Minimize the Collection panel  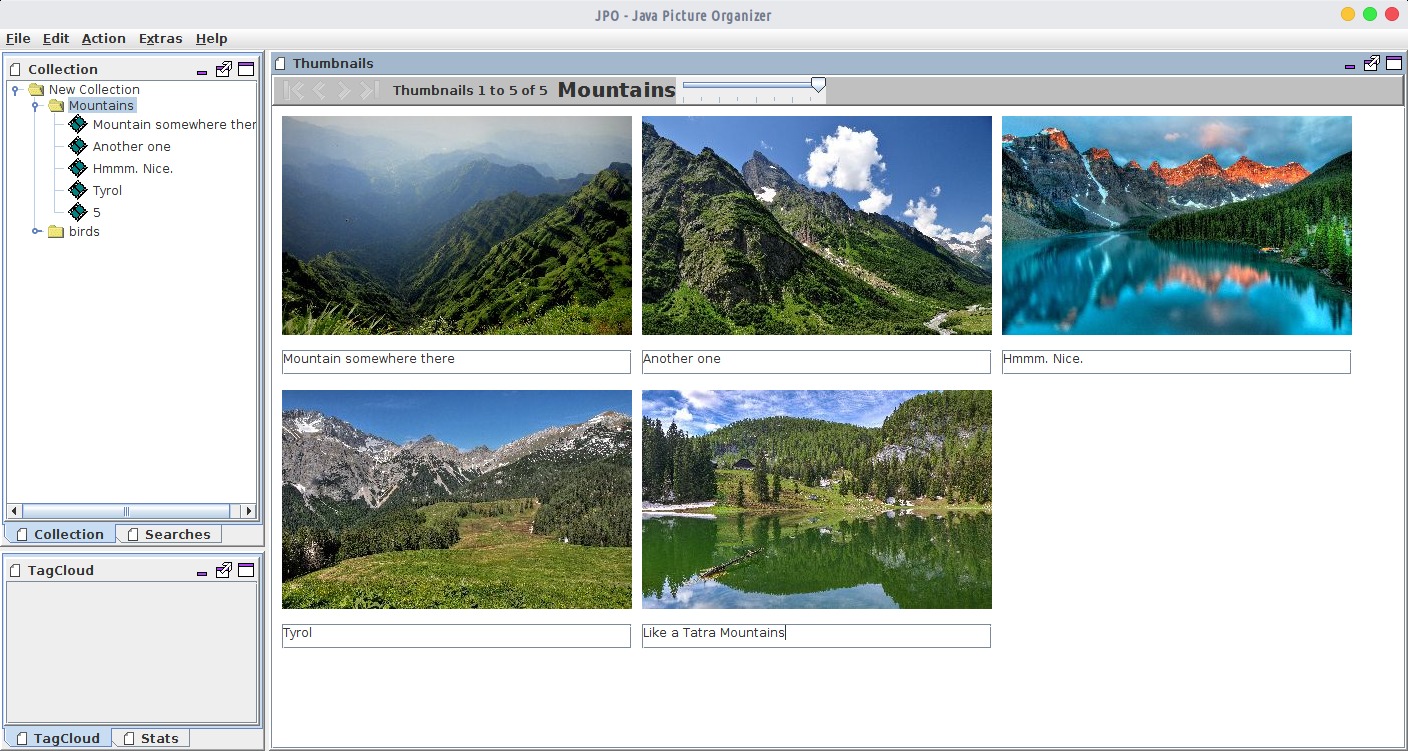click(x=202, y=72)
